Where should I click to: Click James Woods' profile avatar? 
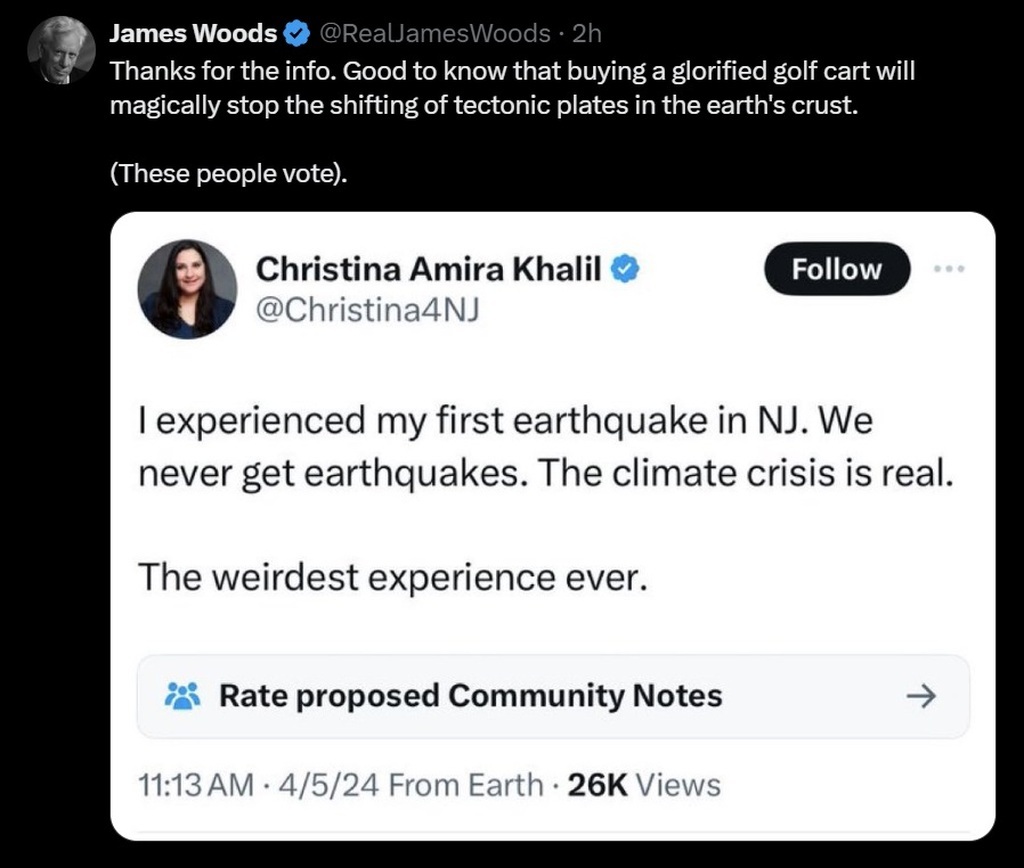point(61,50)
